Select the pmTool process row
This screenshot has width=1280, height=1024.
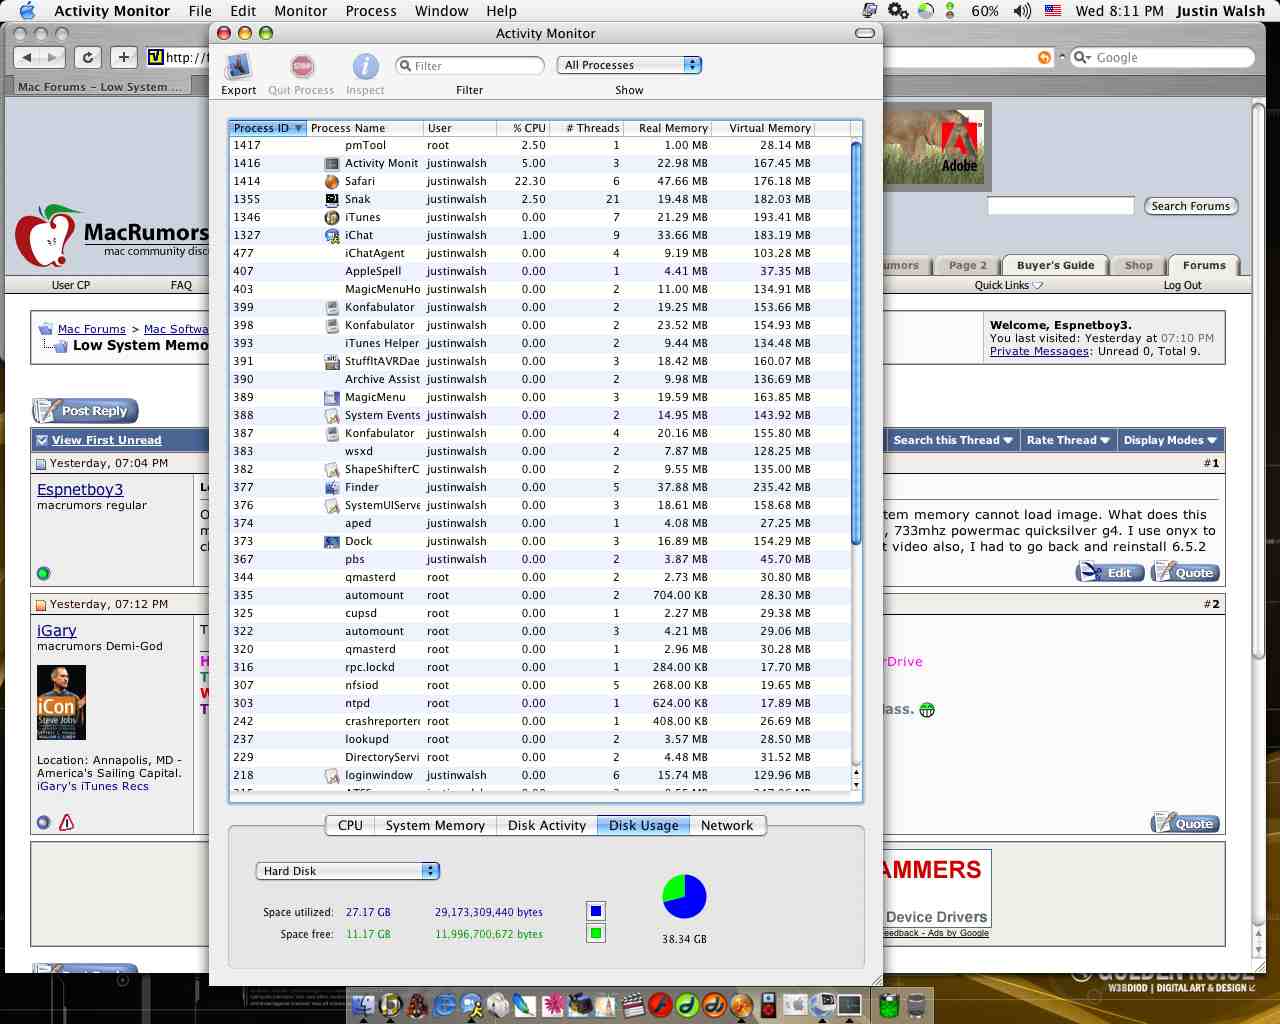coord(540,146)
